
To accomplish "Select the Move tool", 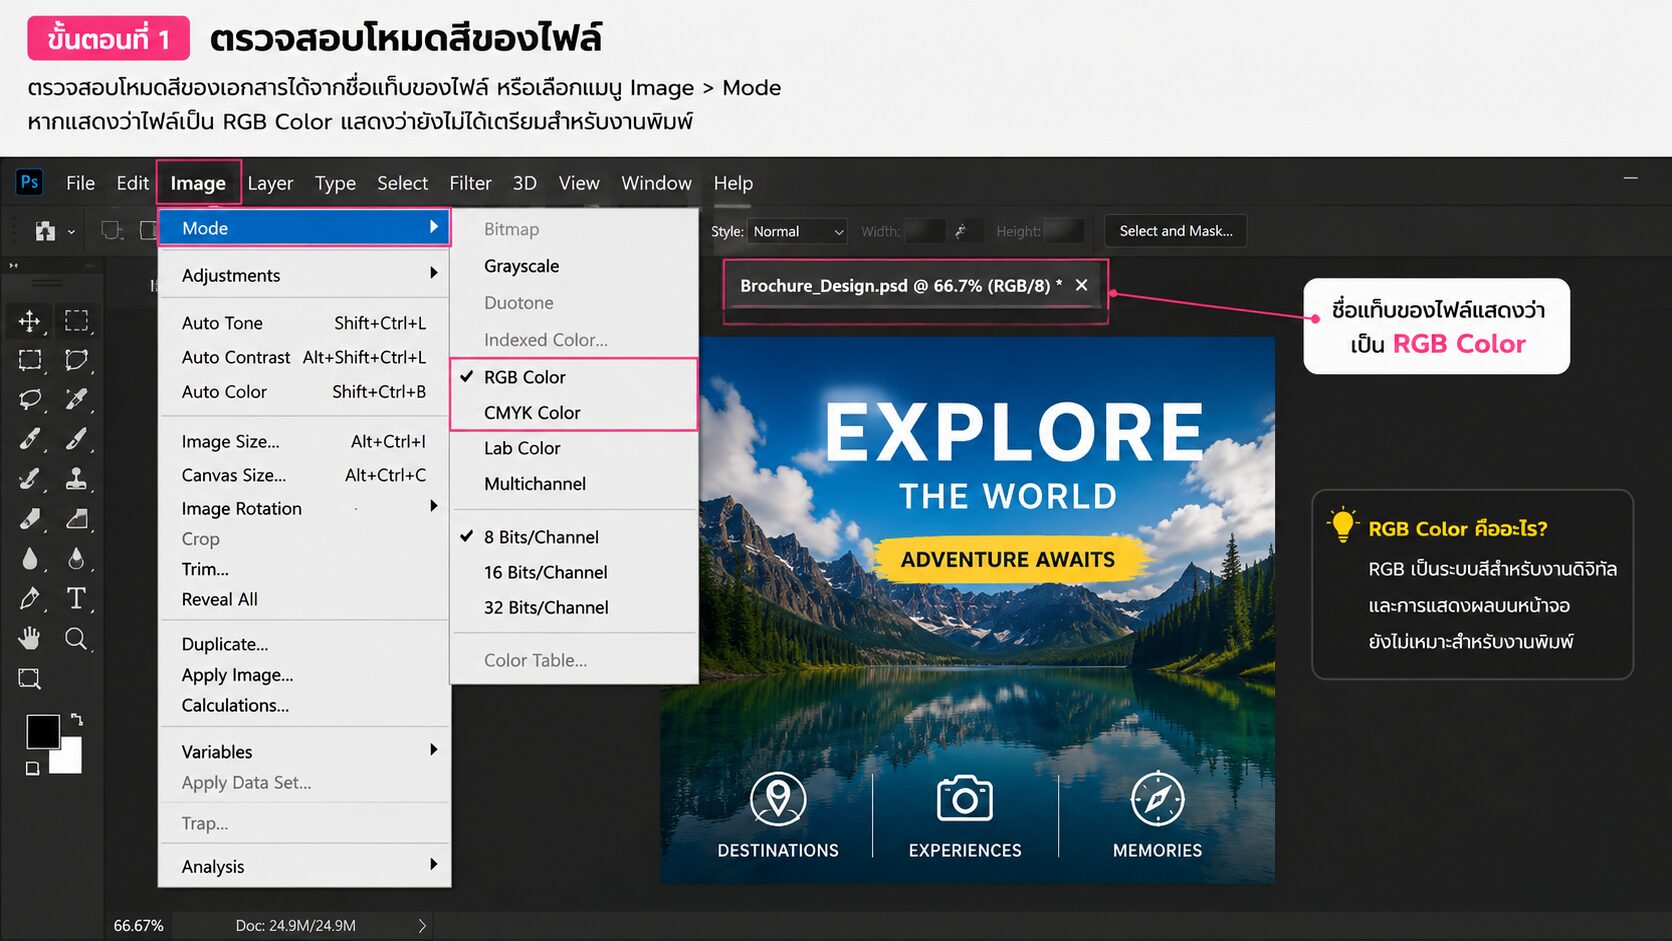I will click(x=29, y=321).
